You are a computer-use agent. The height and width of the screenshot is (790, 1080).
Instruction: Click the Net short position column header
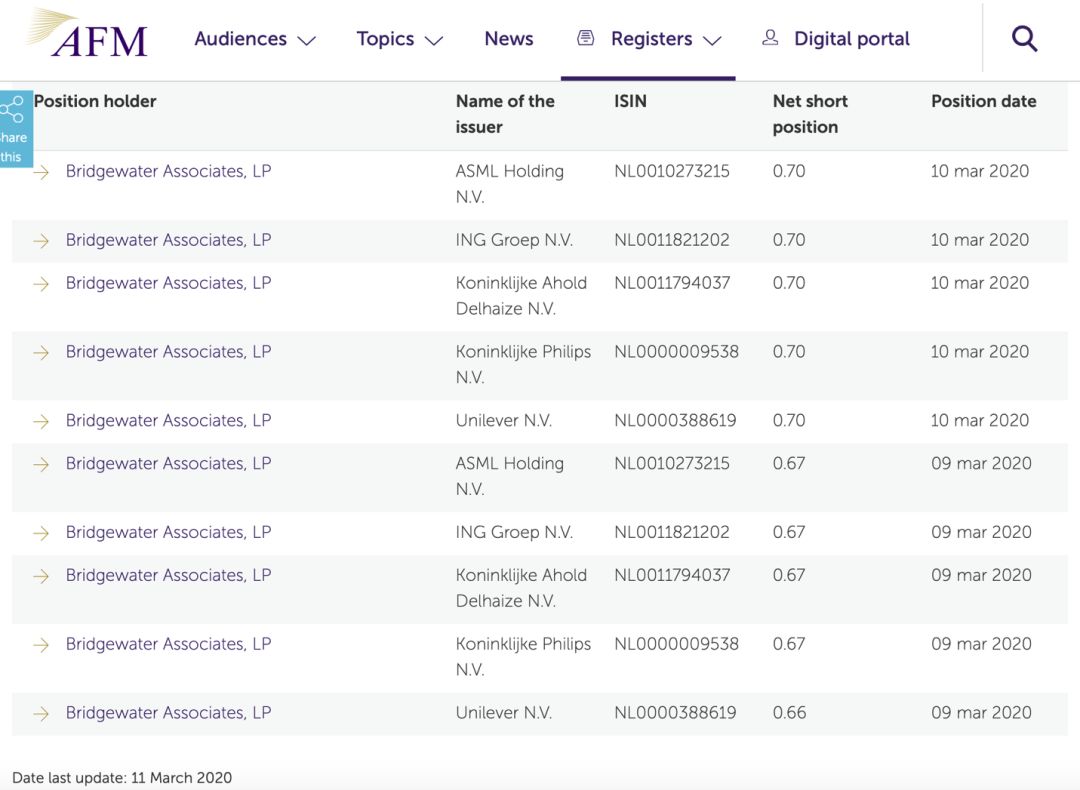point(809,114)
